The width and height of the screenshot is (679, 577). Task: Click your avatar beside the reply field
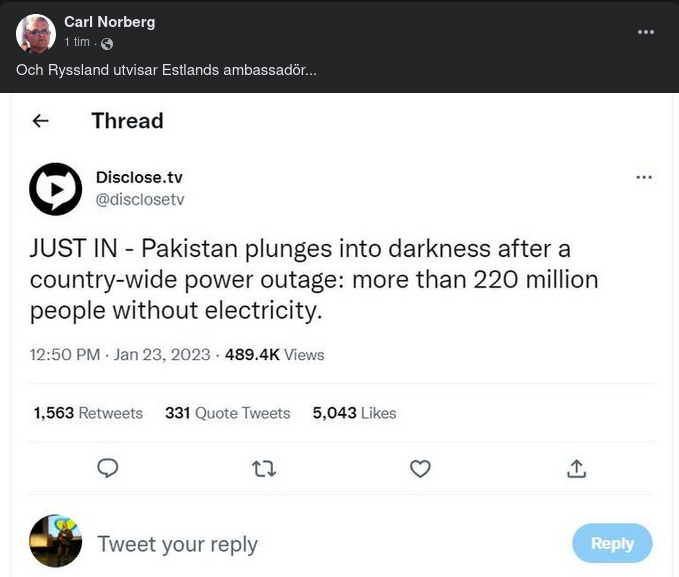[55, 542]
